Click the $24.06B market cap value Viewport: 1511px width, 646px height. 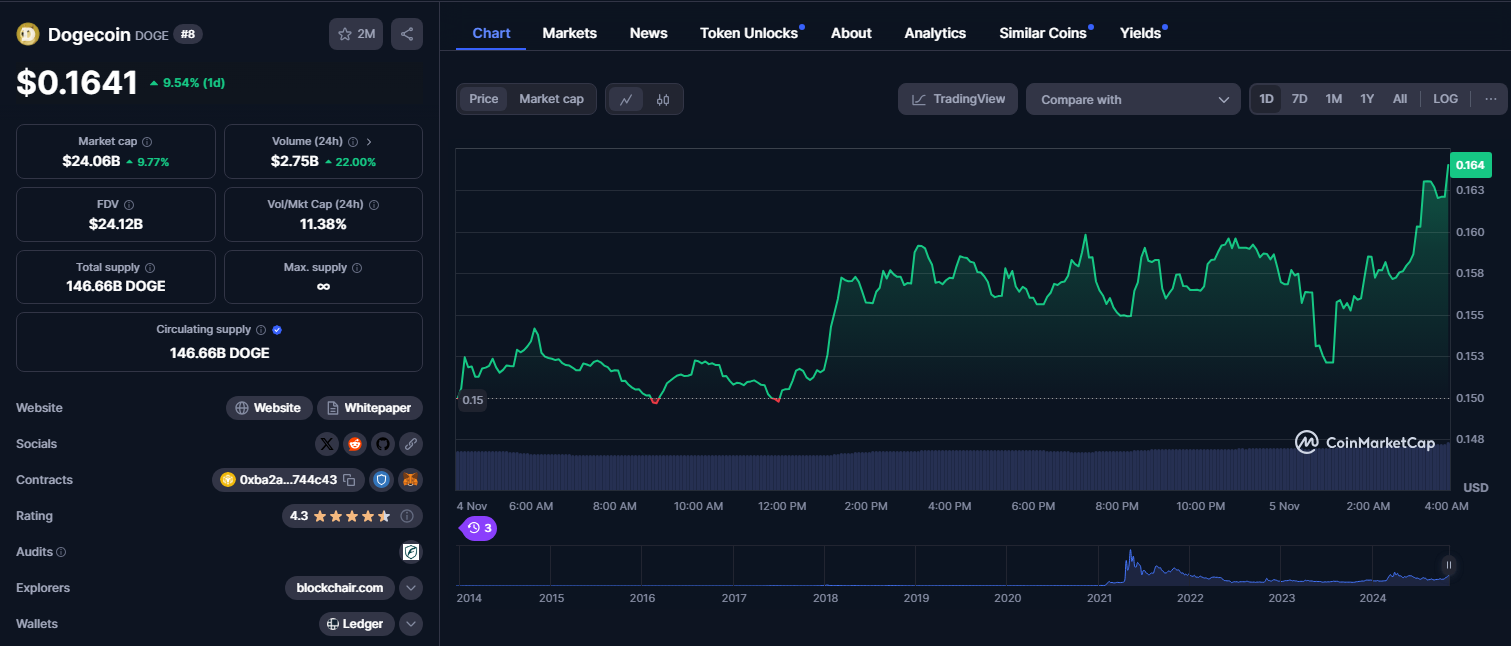91,161
